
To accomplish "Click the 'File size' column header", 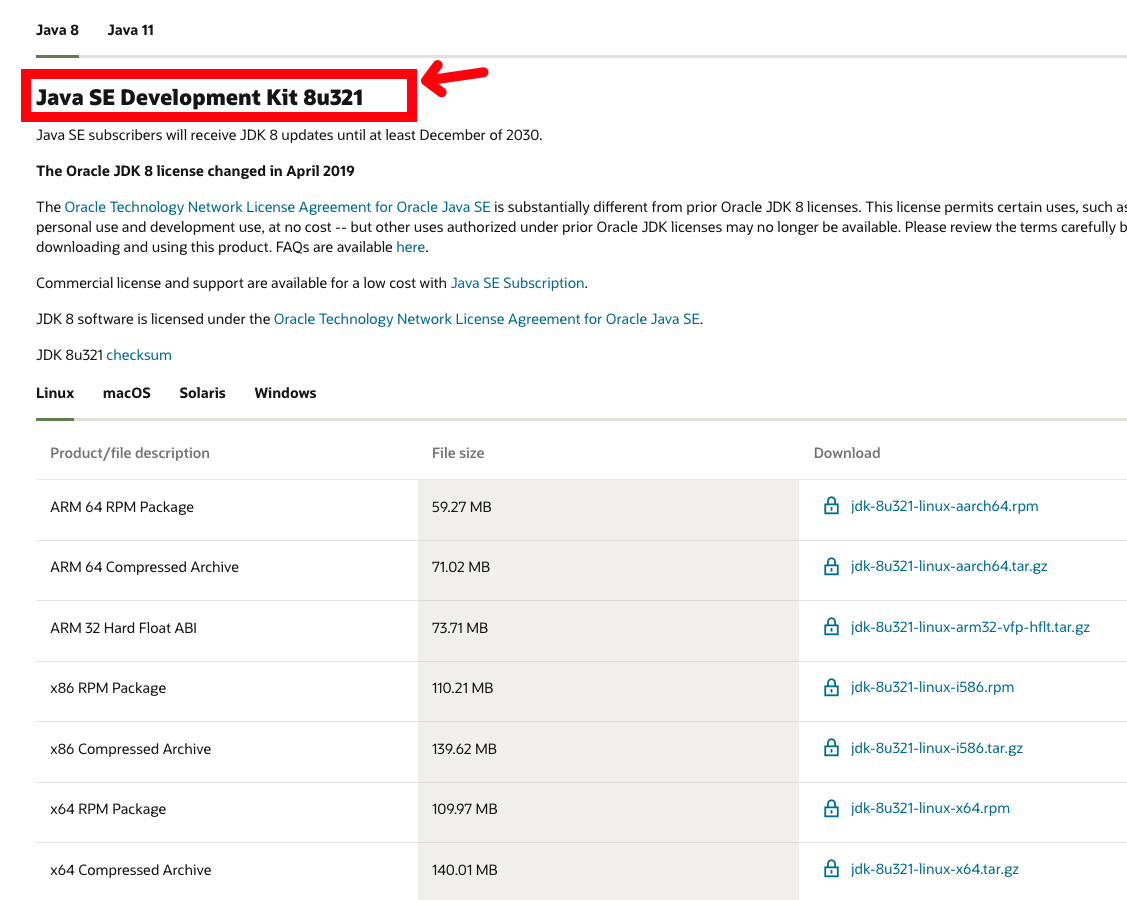I will tap(458, 453).
